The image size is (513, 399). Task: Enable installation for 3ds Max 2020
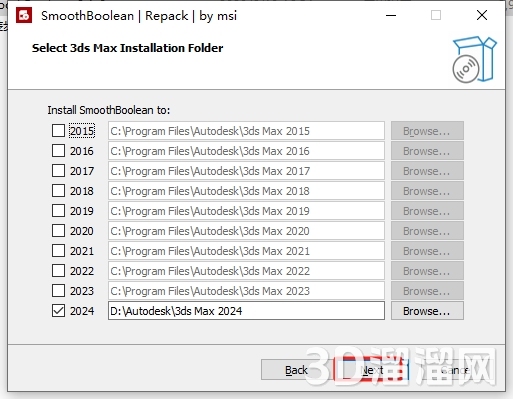58,231
